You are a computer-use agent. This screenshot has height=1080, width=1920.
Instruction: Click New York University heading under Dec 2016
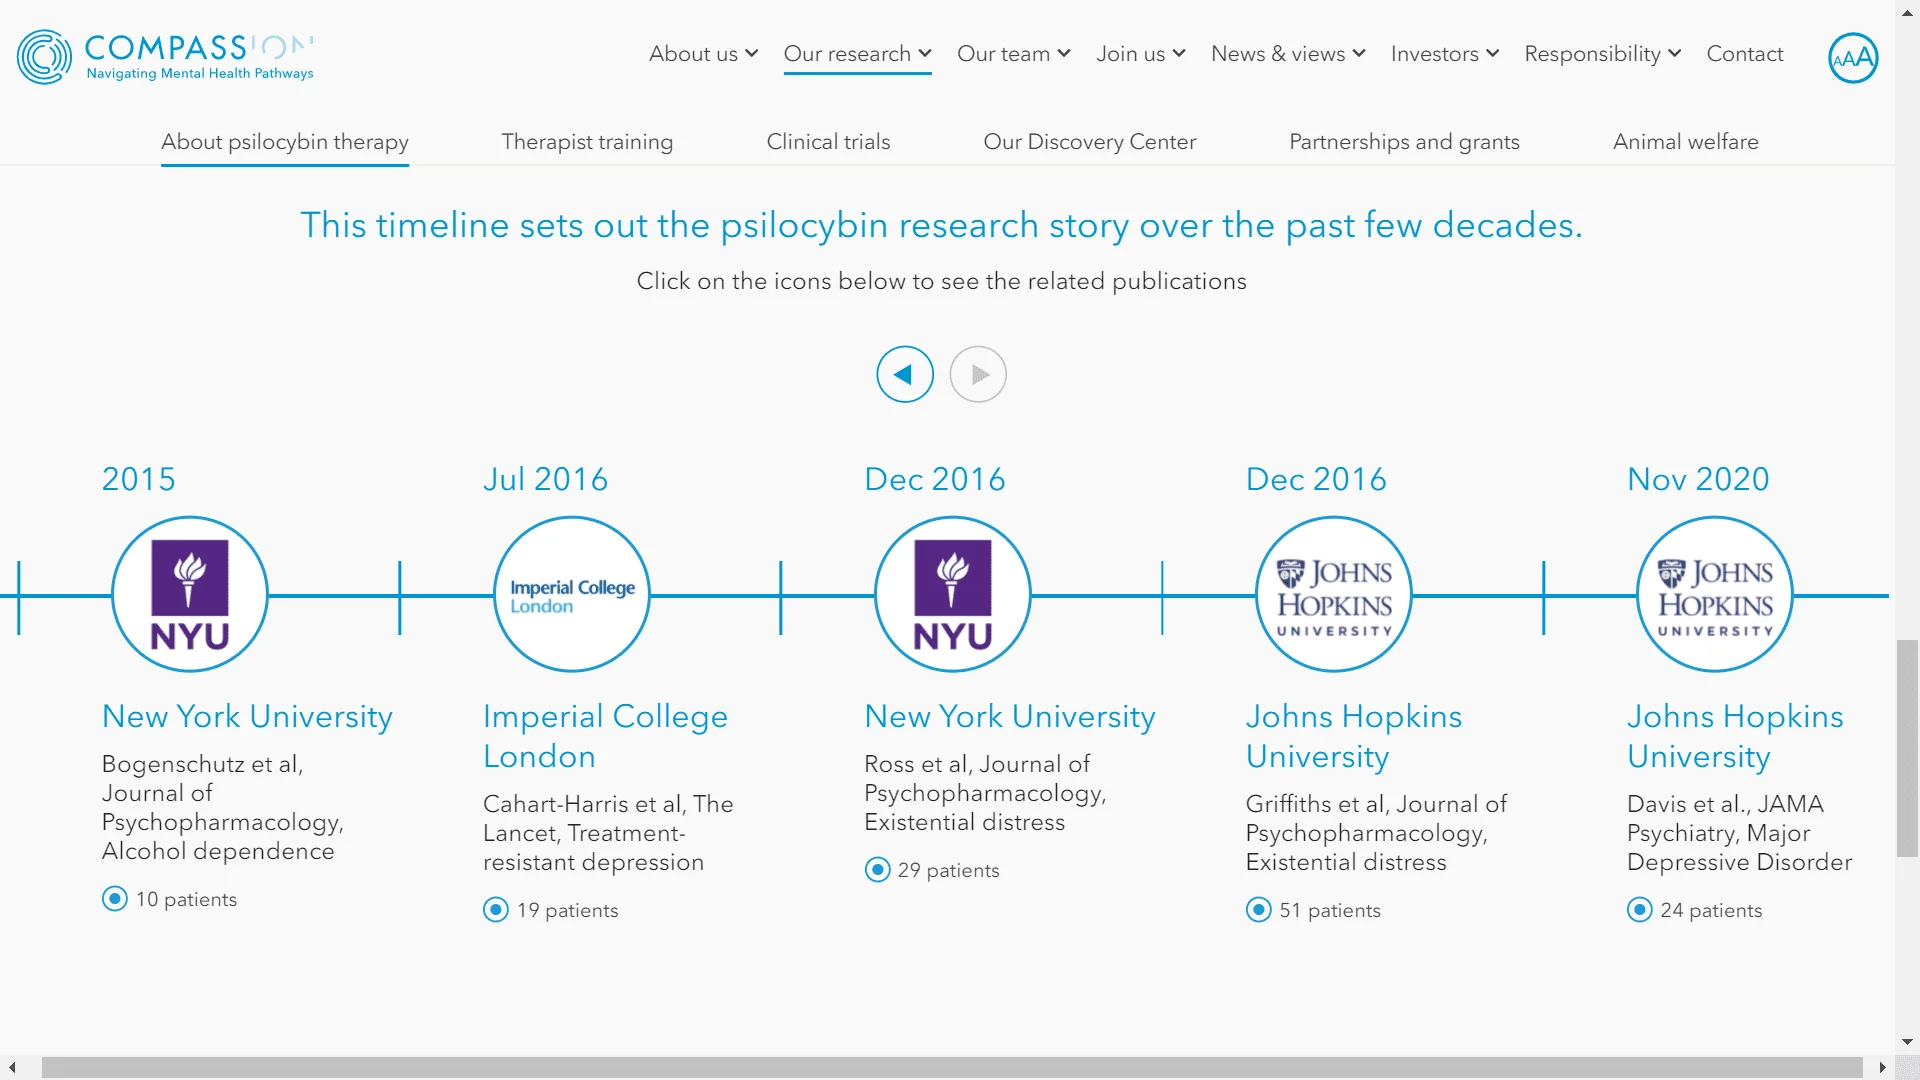click(x=1010, y=716)
